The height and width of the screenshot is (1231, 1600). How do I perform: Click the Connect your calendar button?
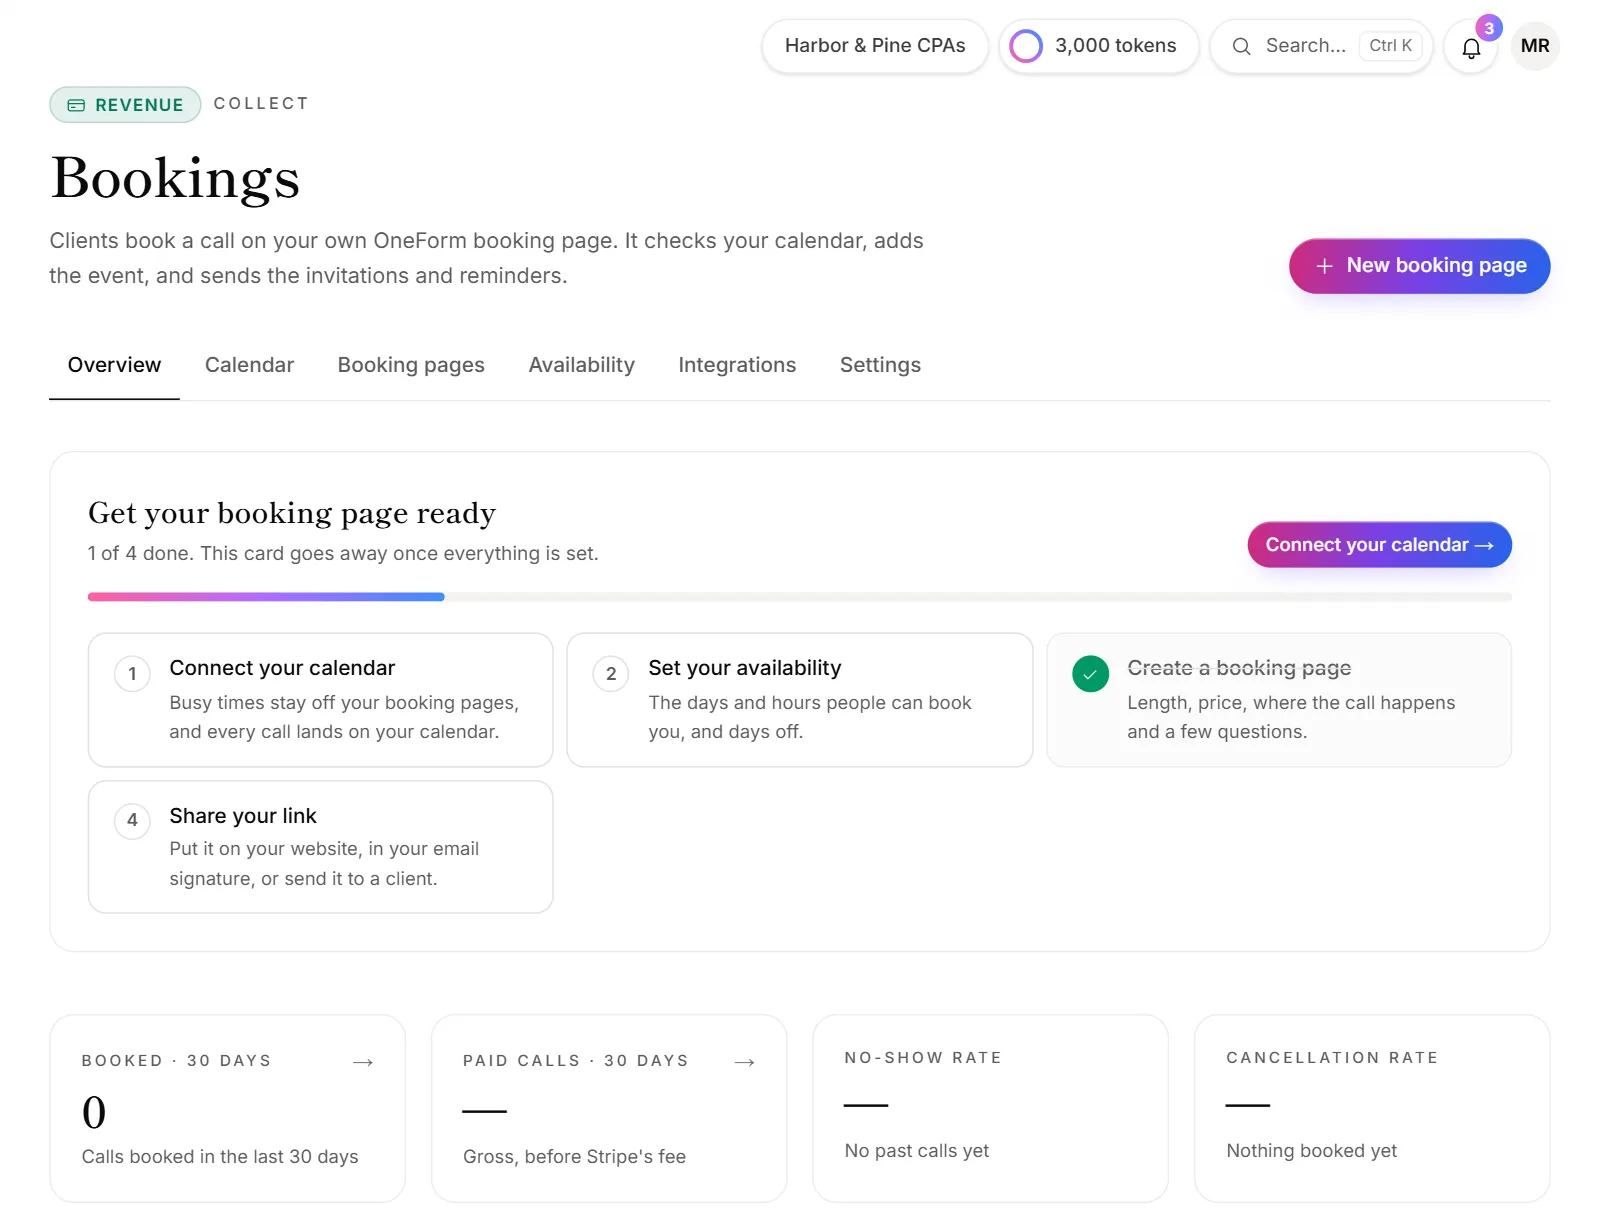(1380, 545)
